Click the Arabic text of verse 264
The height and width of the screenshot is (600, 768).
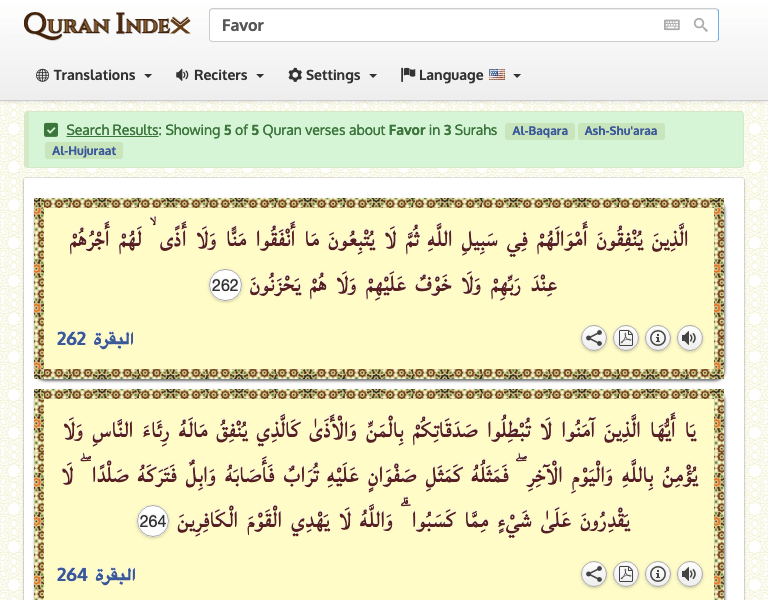coord(380,475)
